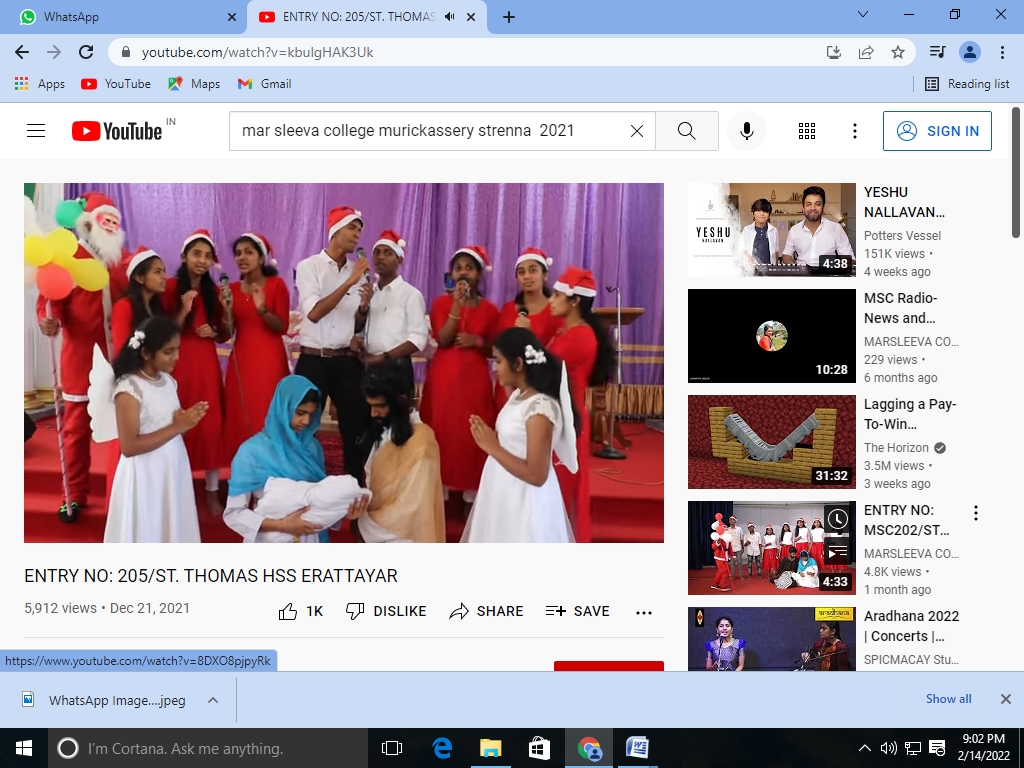Open YouTube settings three-dot menu
The image size is (1024, 768).
(x=854, y=131)
